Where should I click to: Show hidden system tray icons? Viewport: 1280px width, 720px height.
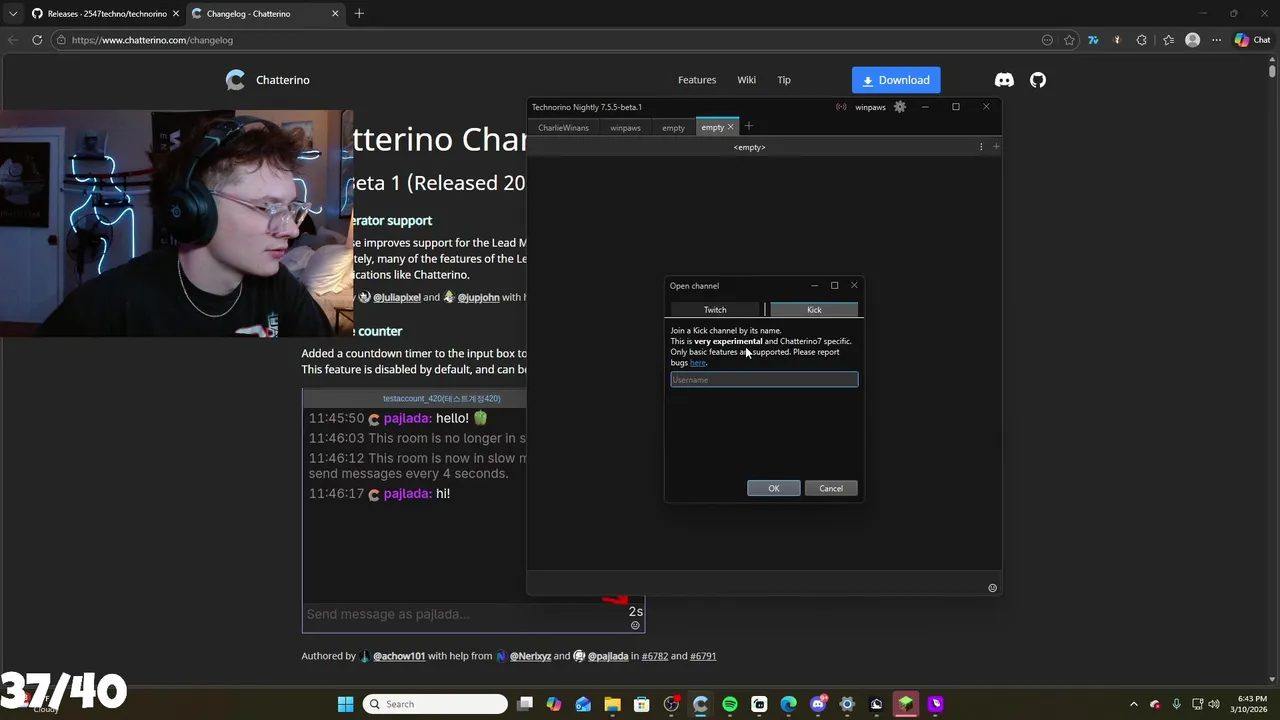coord(1133,704)
